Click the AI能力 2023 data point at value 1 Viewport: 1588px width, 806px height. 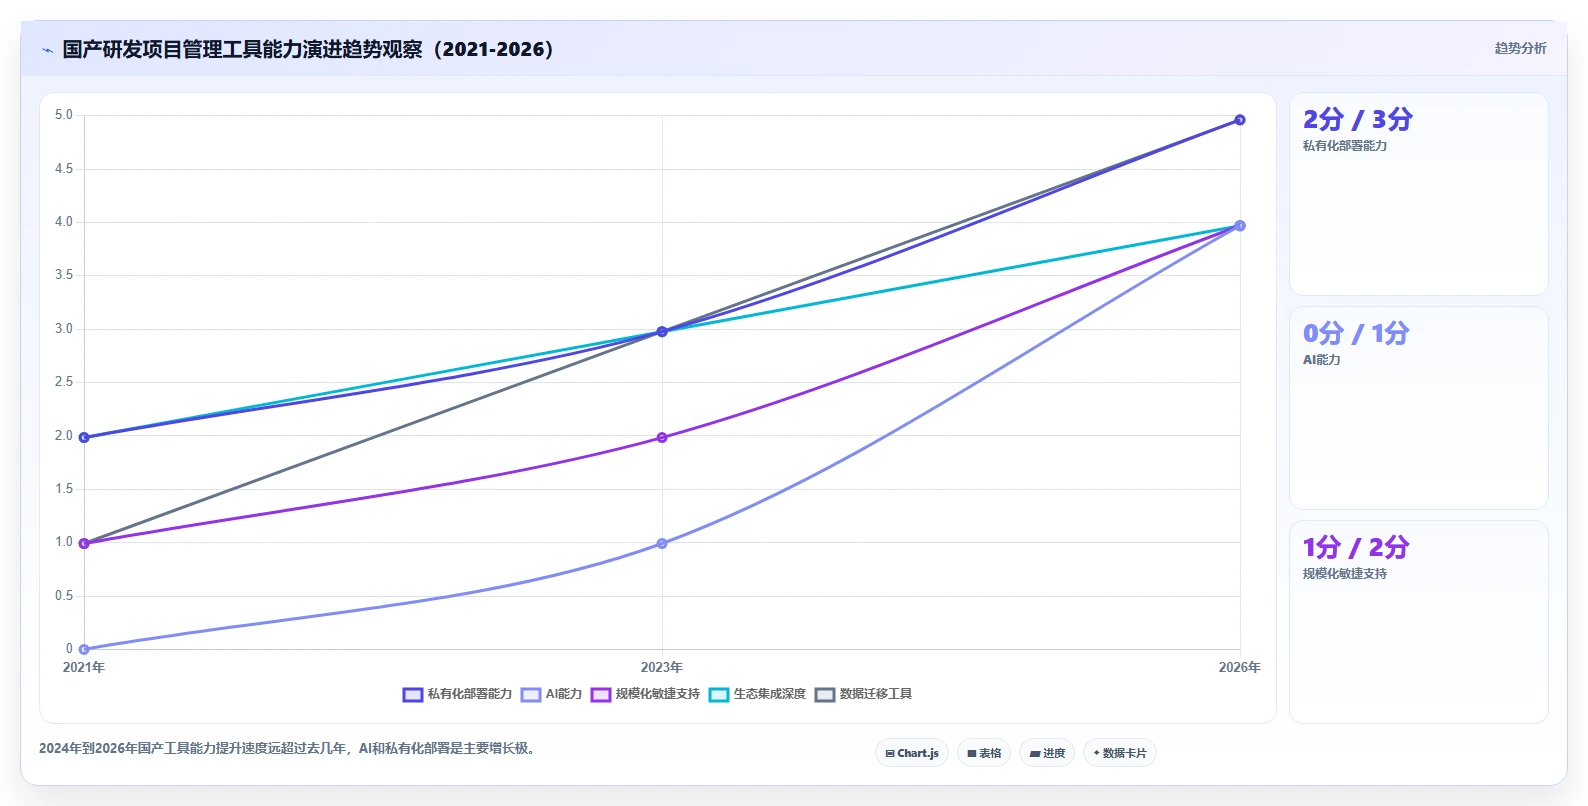[x=662, y=544]
